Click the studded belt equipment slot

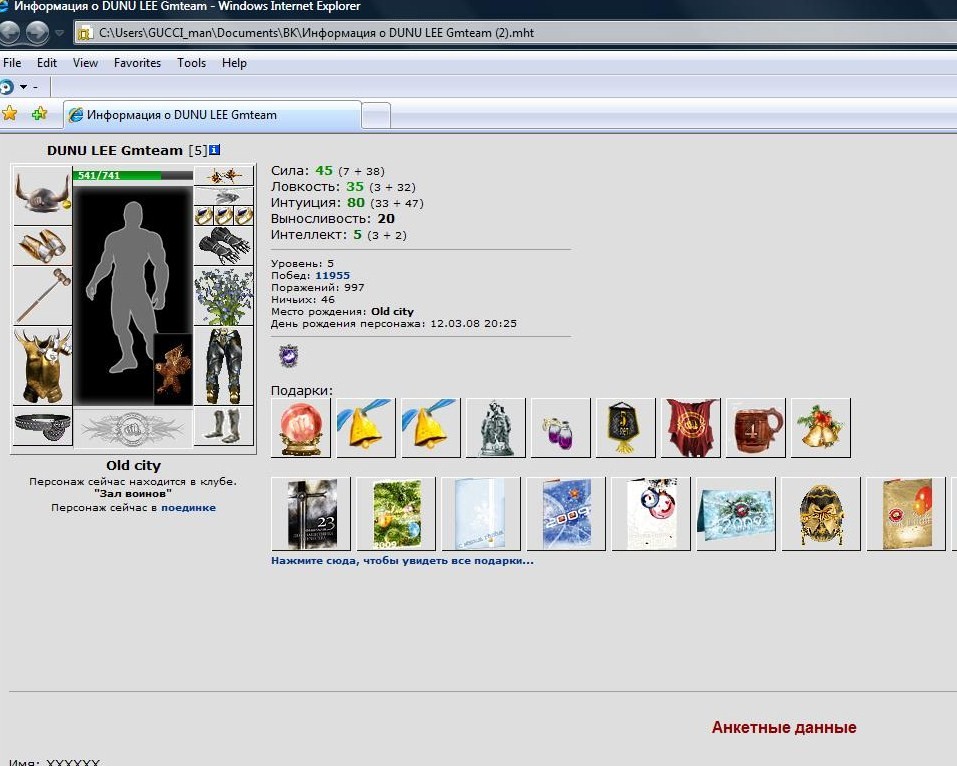42,425
